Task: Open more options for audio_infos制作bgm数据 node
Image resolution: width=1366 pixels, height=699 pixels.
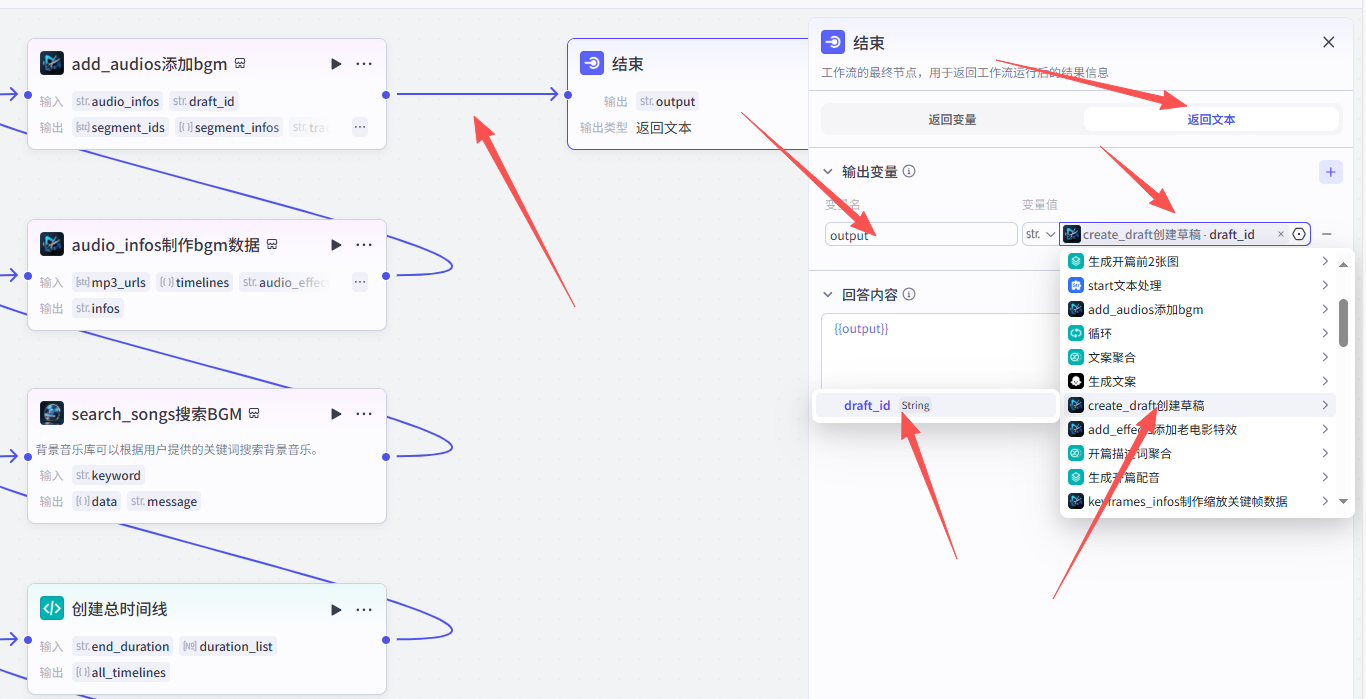Action: [x=364, y=245]
